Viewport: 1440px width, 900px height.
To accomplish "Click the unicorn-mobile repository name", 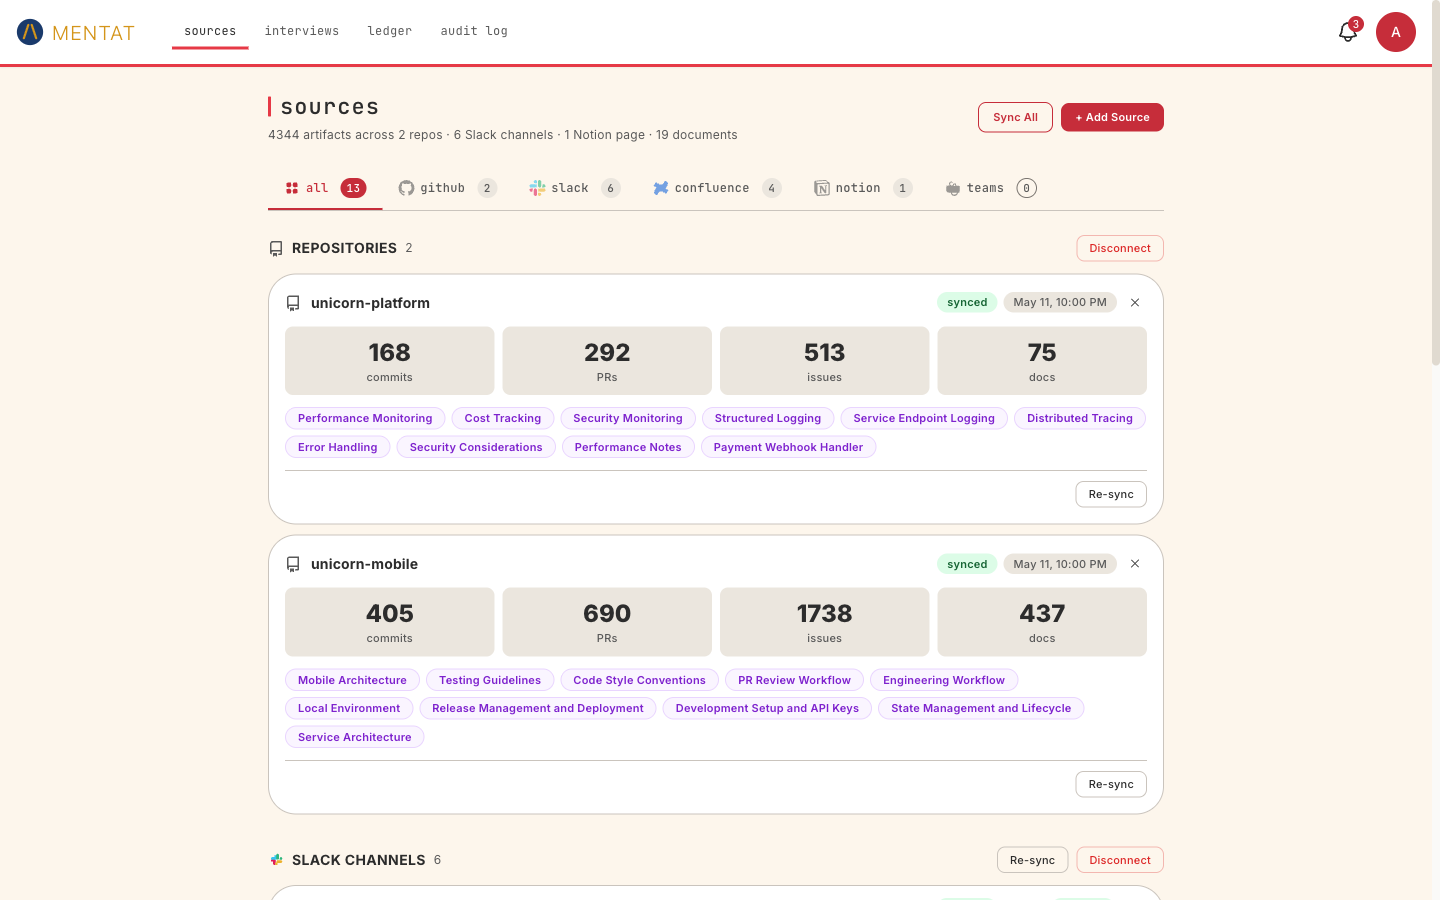I will point(364,564).
